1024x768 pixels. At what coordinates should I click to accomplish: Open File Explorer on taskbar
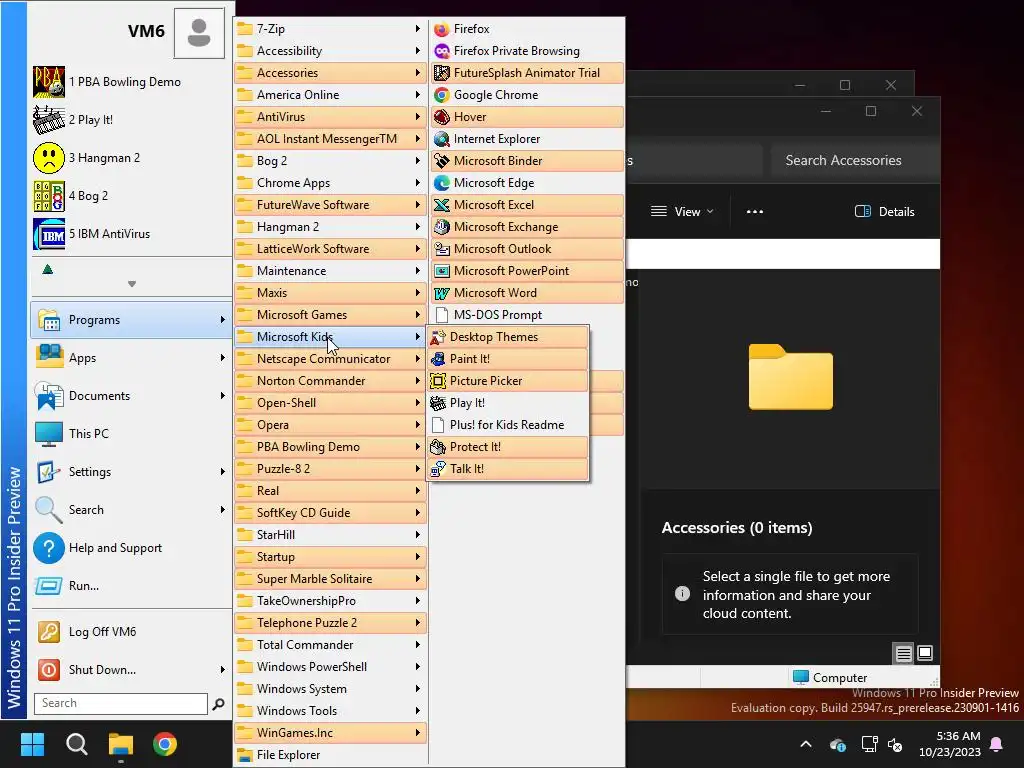[121, 744]
